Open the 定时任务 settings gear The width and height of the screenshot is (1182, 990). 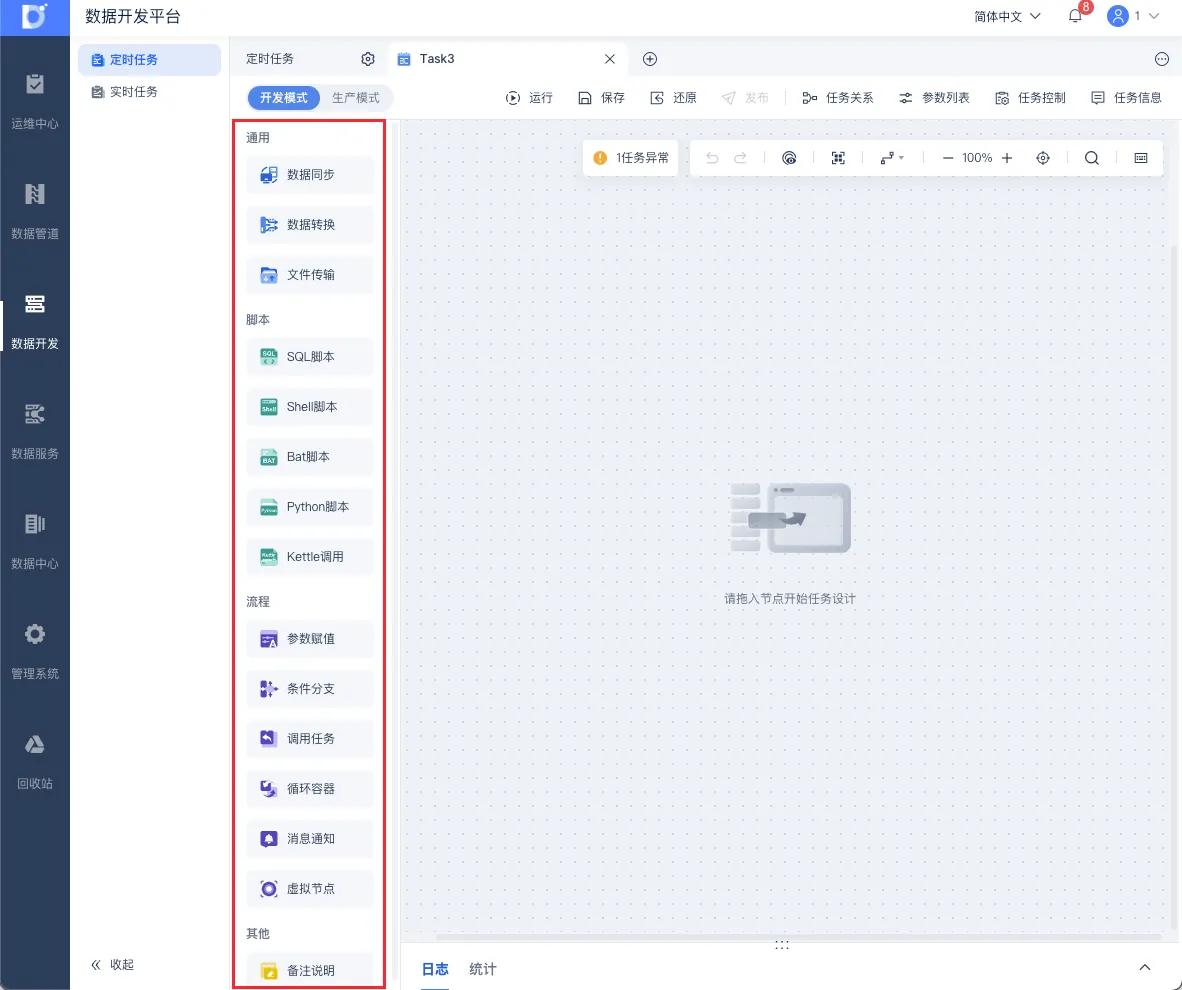coord(368,59)
